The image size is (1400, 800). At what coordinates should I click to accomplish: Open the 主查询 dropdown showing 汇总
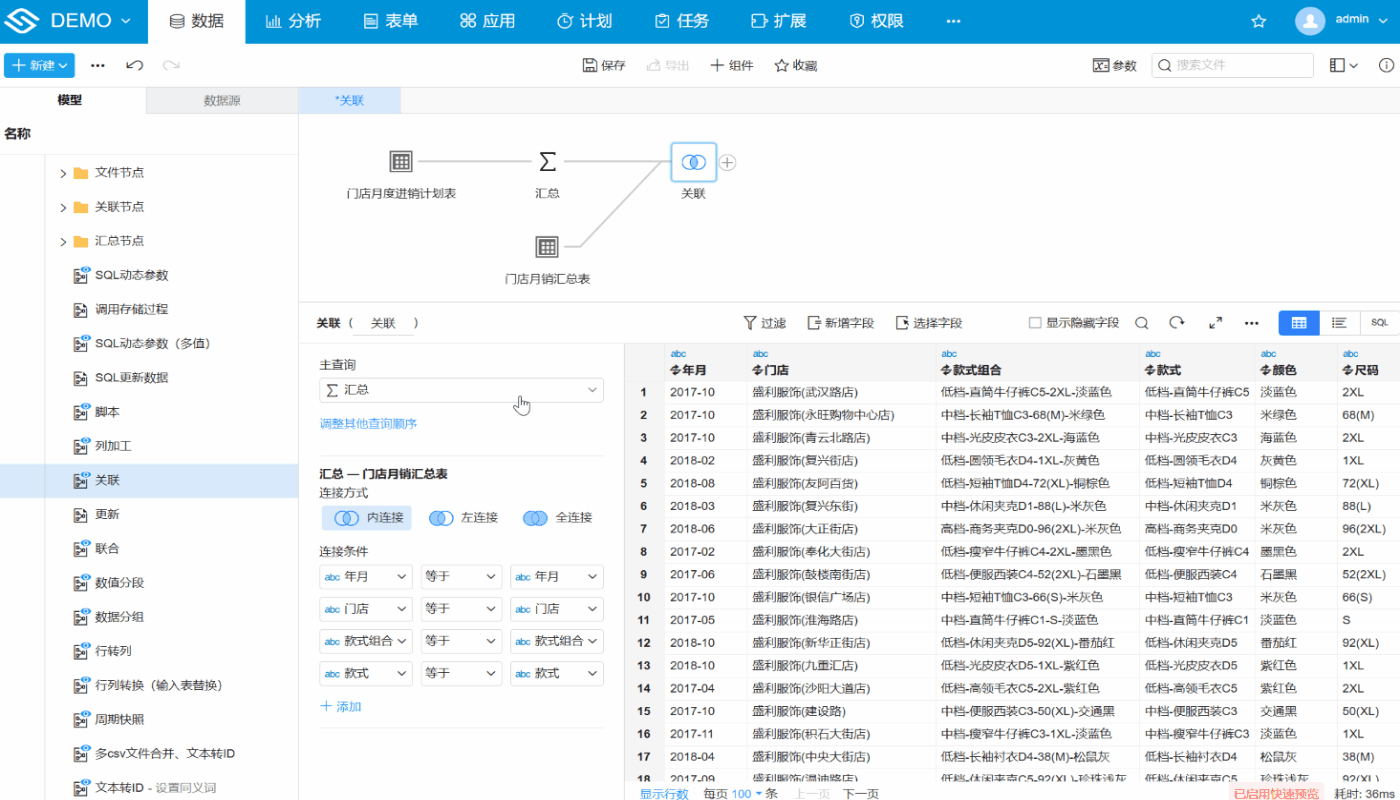tap(460, 390)
